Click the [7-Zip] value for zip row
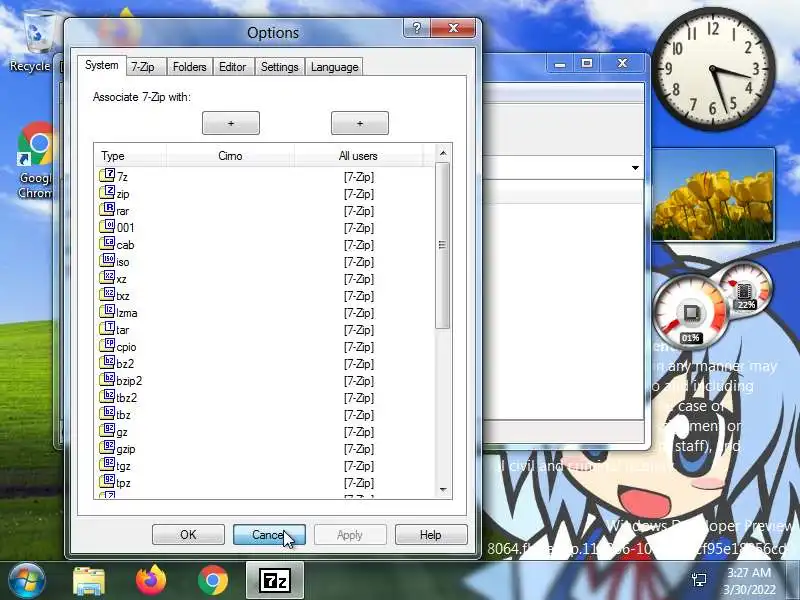This screenshot has width=800, height=600. [x=359, y=194]
